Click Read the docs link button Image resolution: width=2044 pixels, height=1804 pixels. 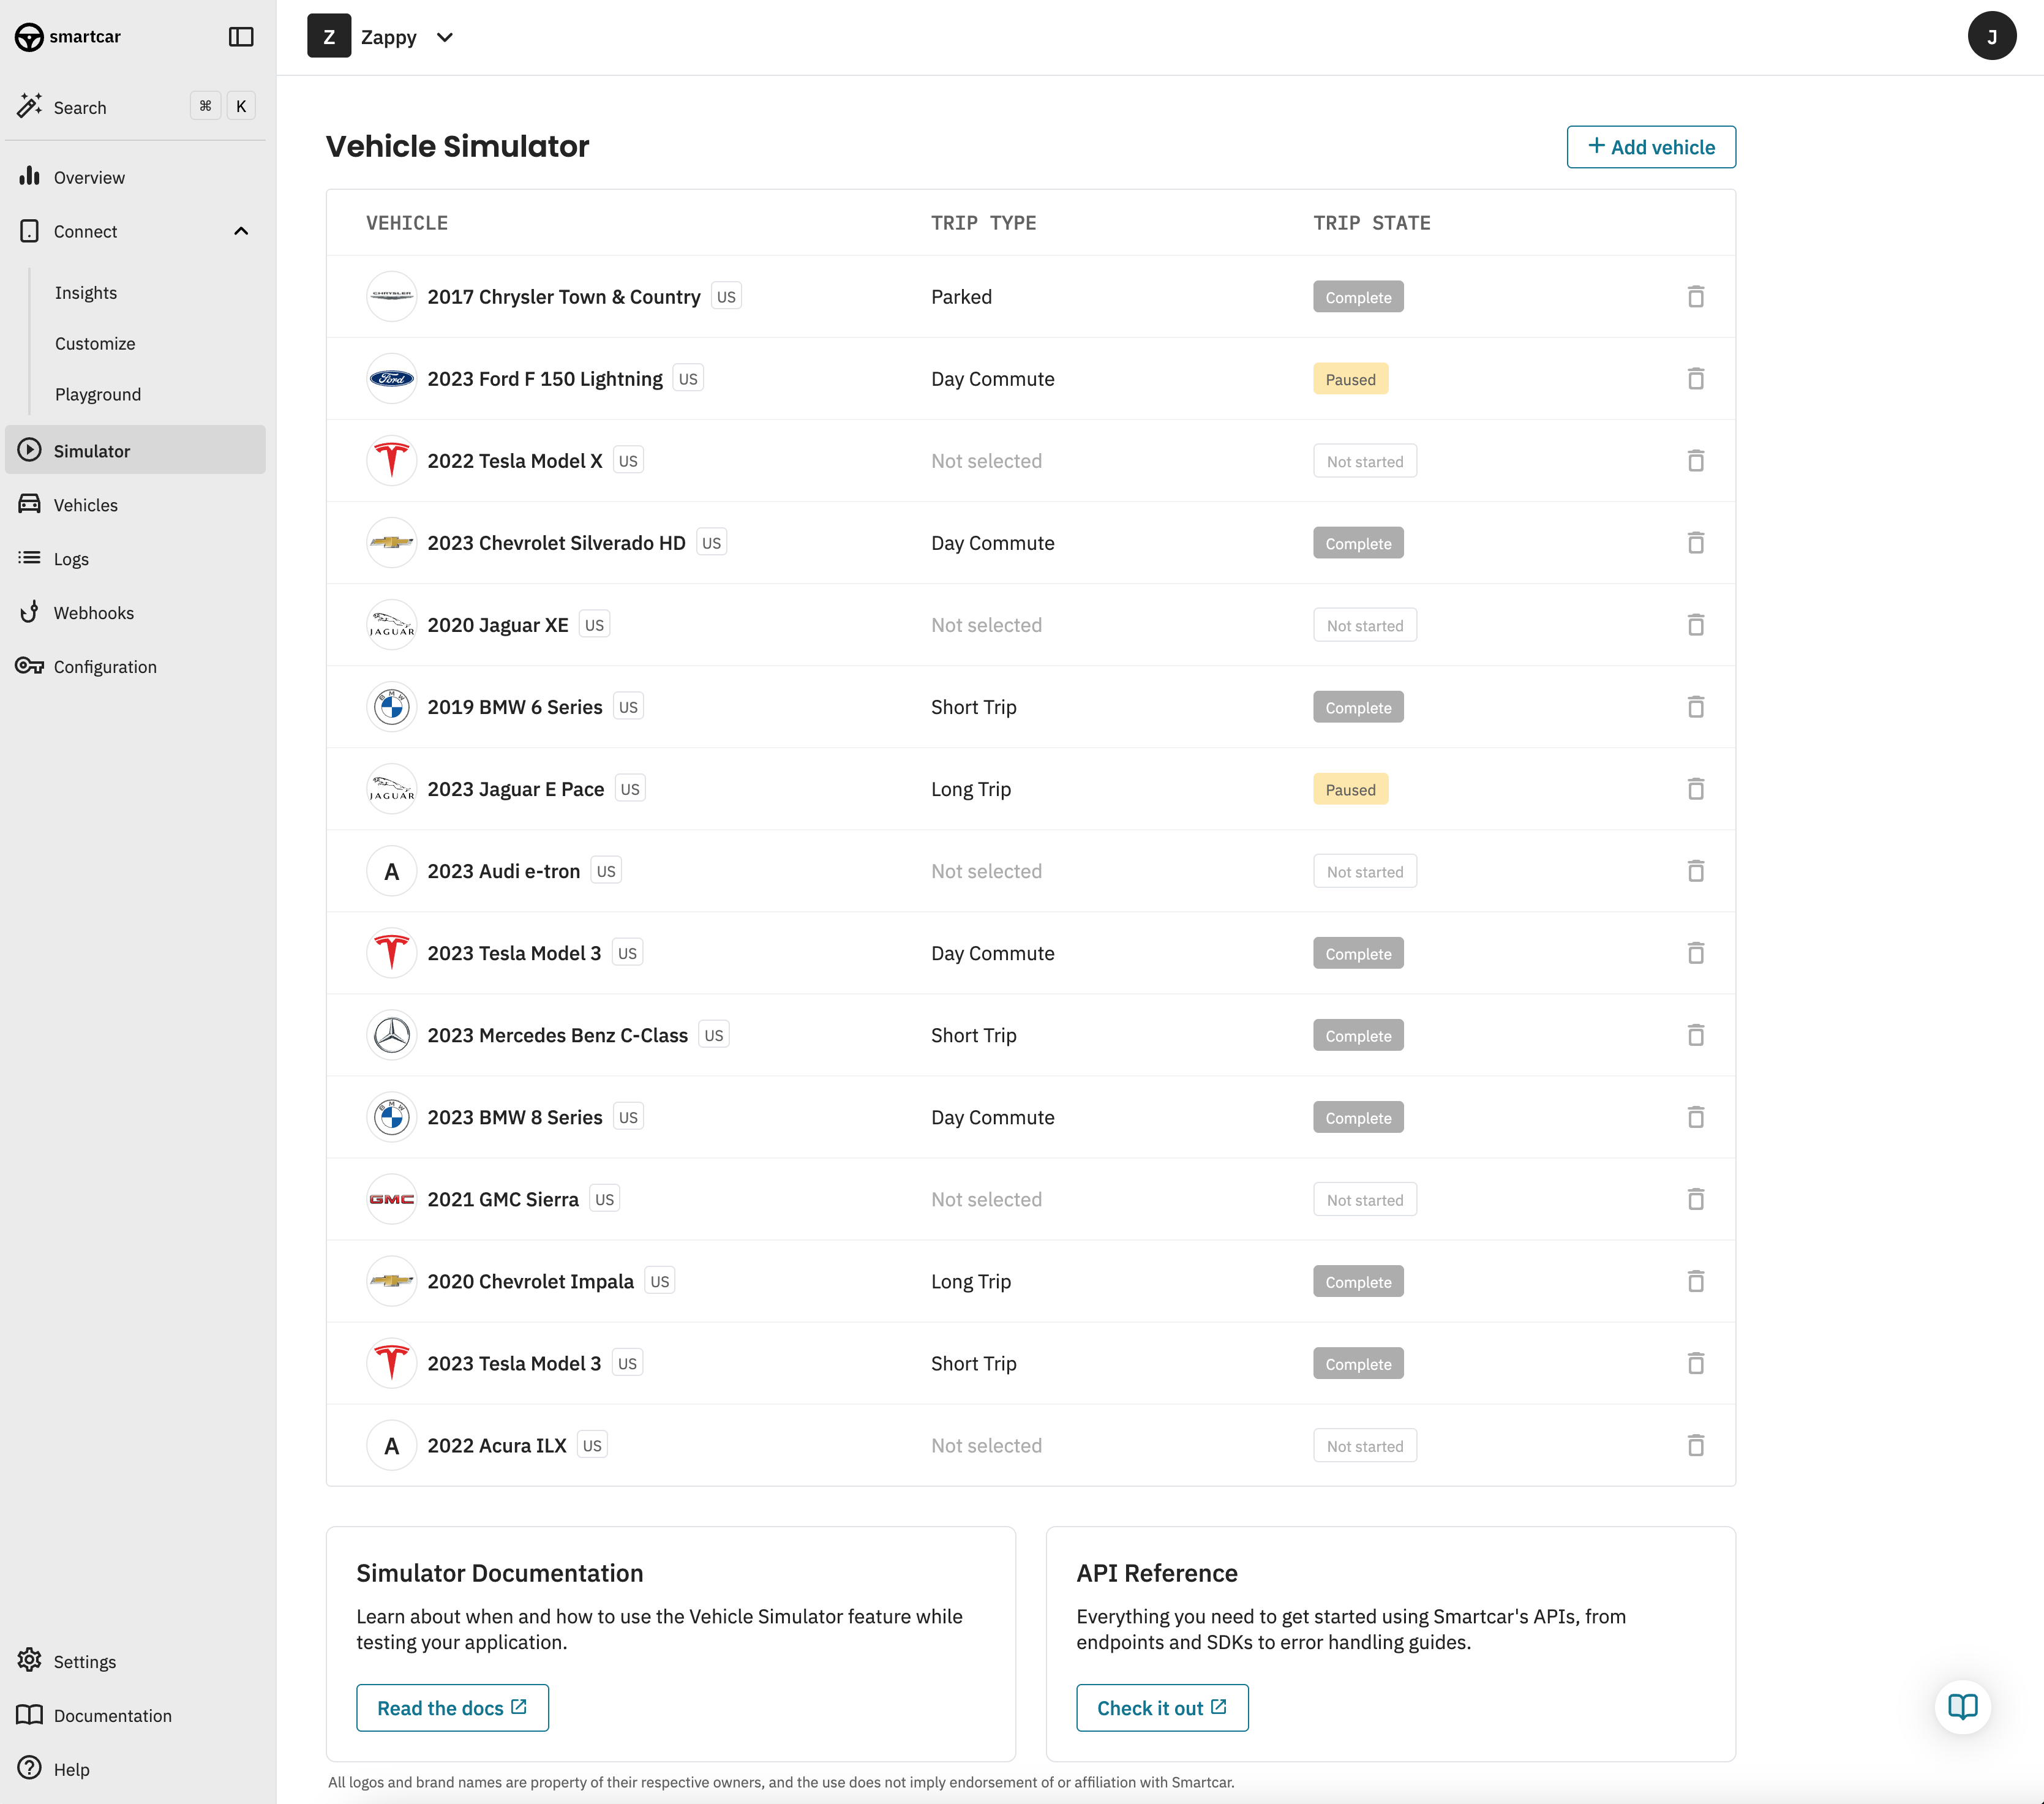(x=452, y=1708)
